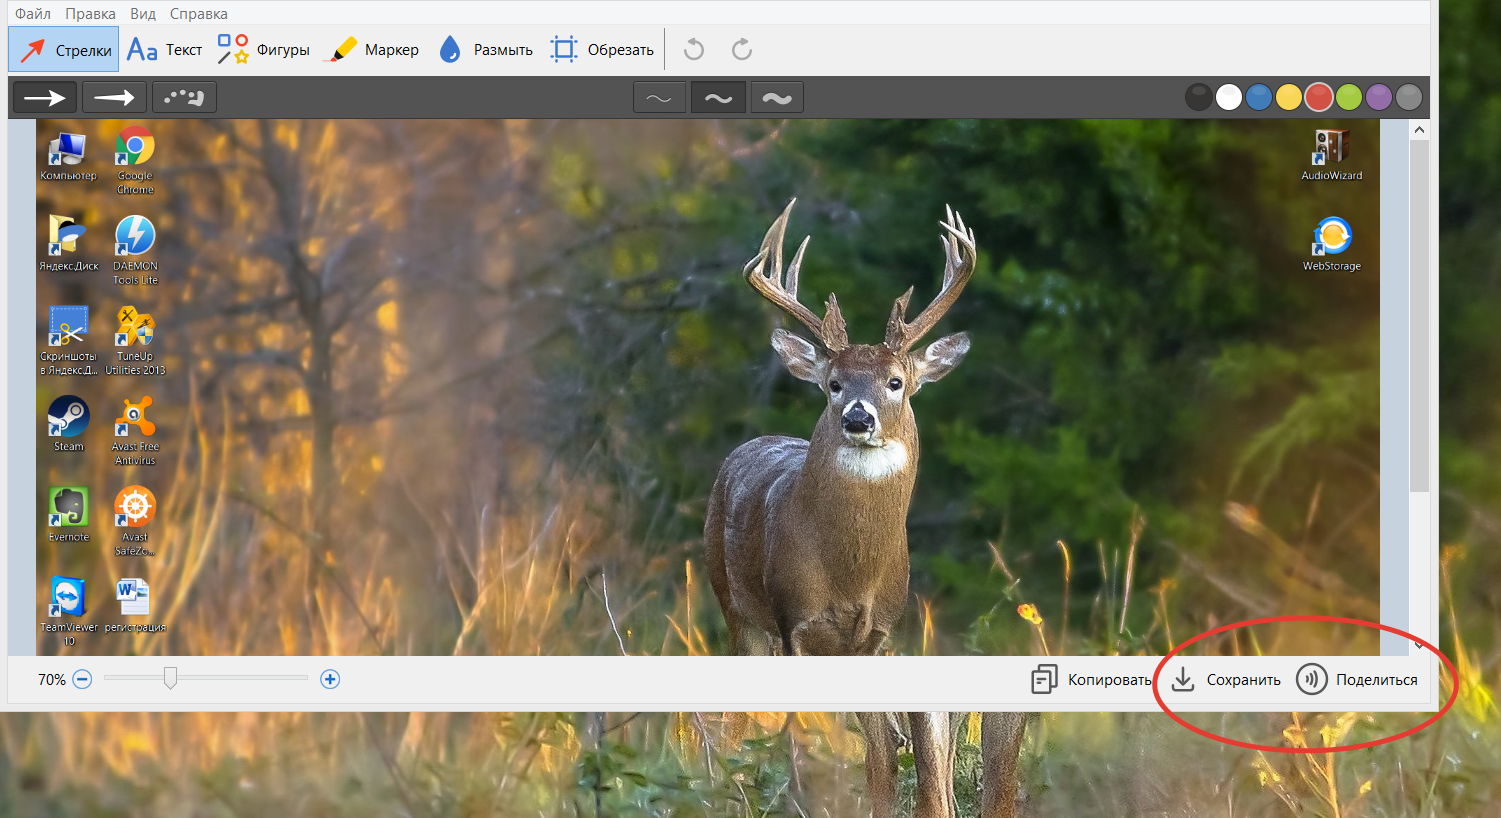The image size is (1501, 818).
Task: Choose the gray color swatch
Action: tap(1409, 97)
